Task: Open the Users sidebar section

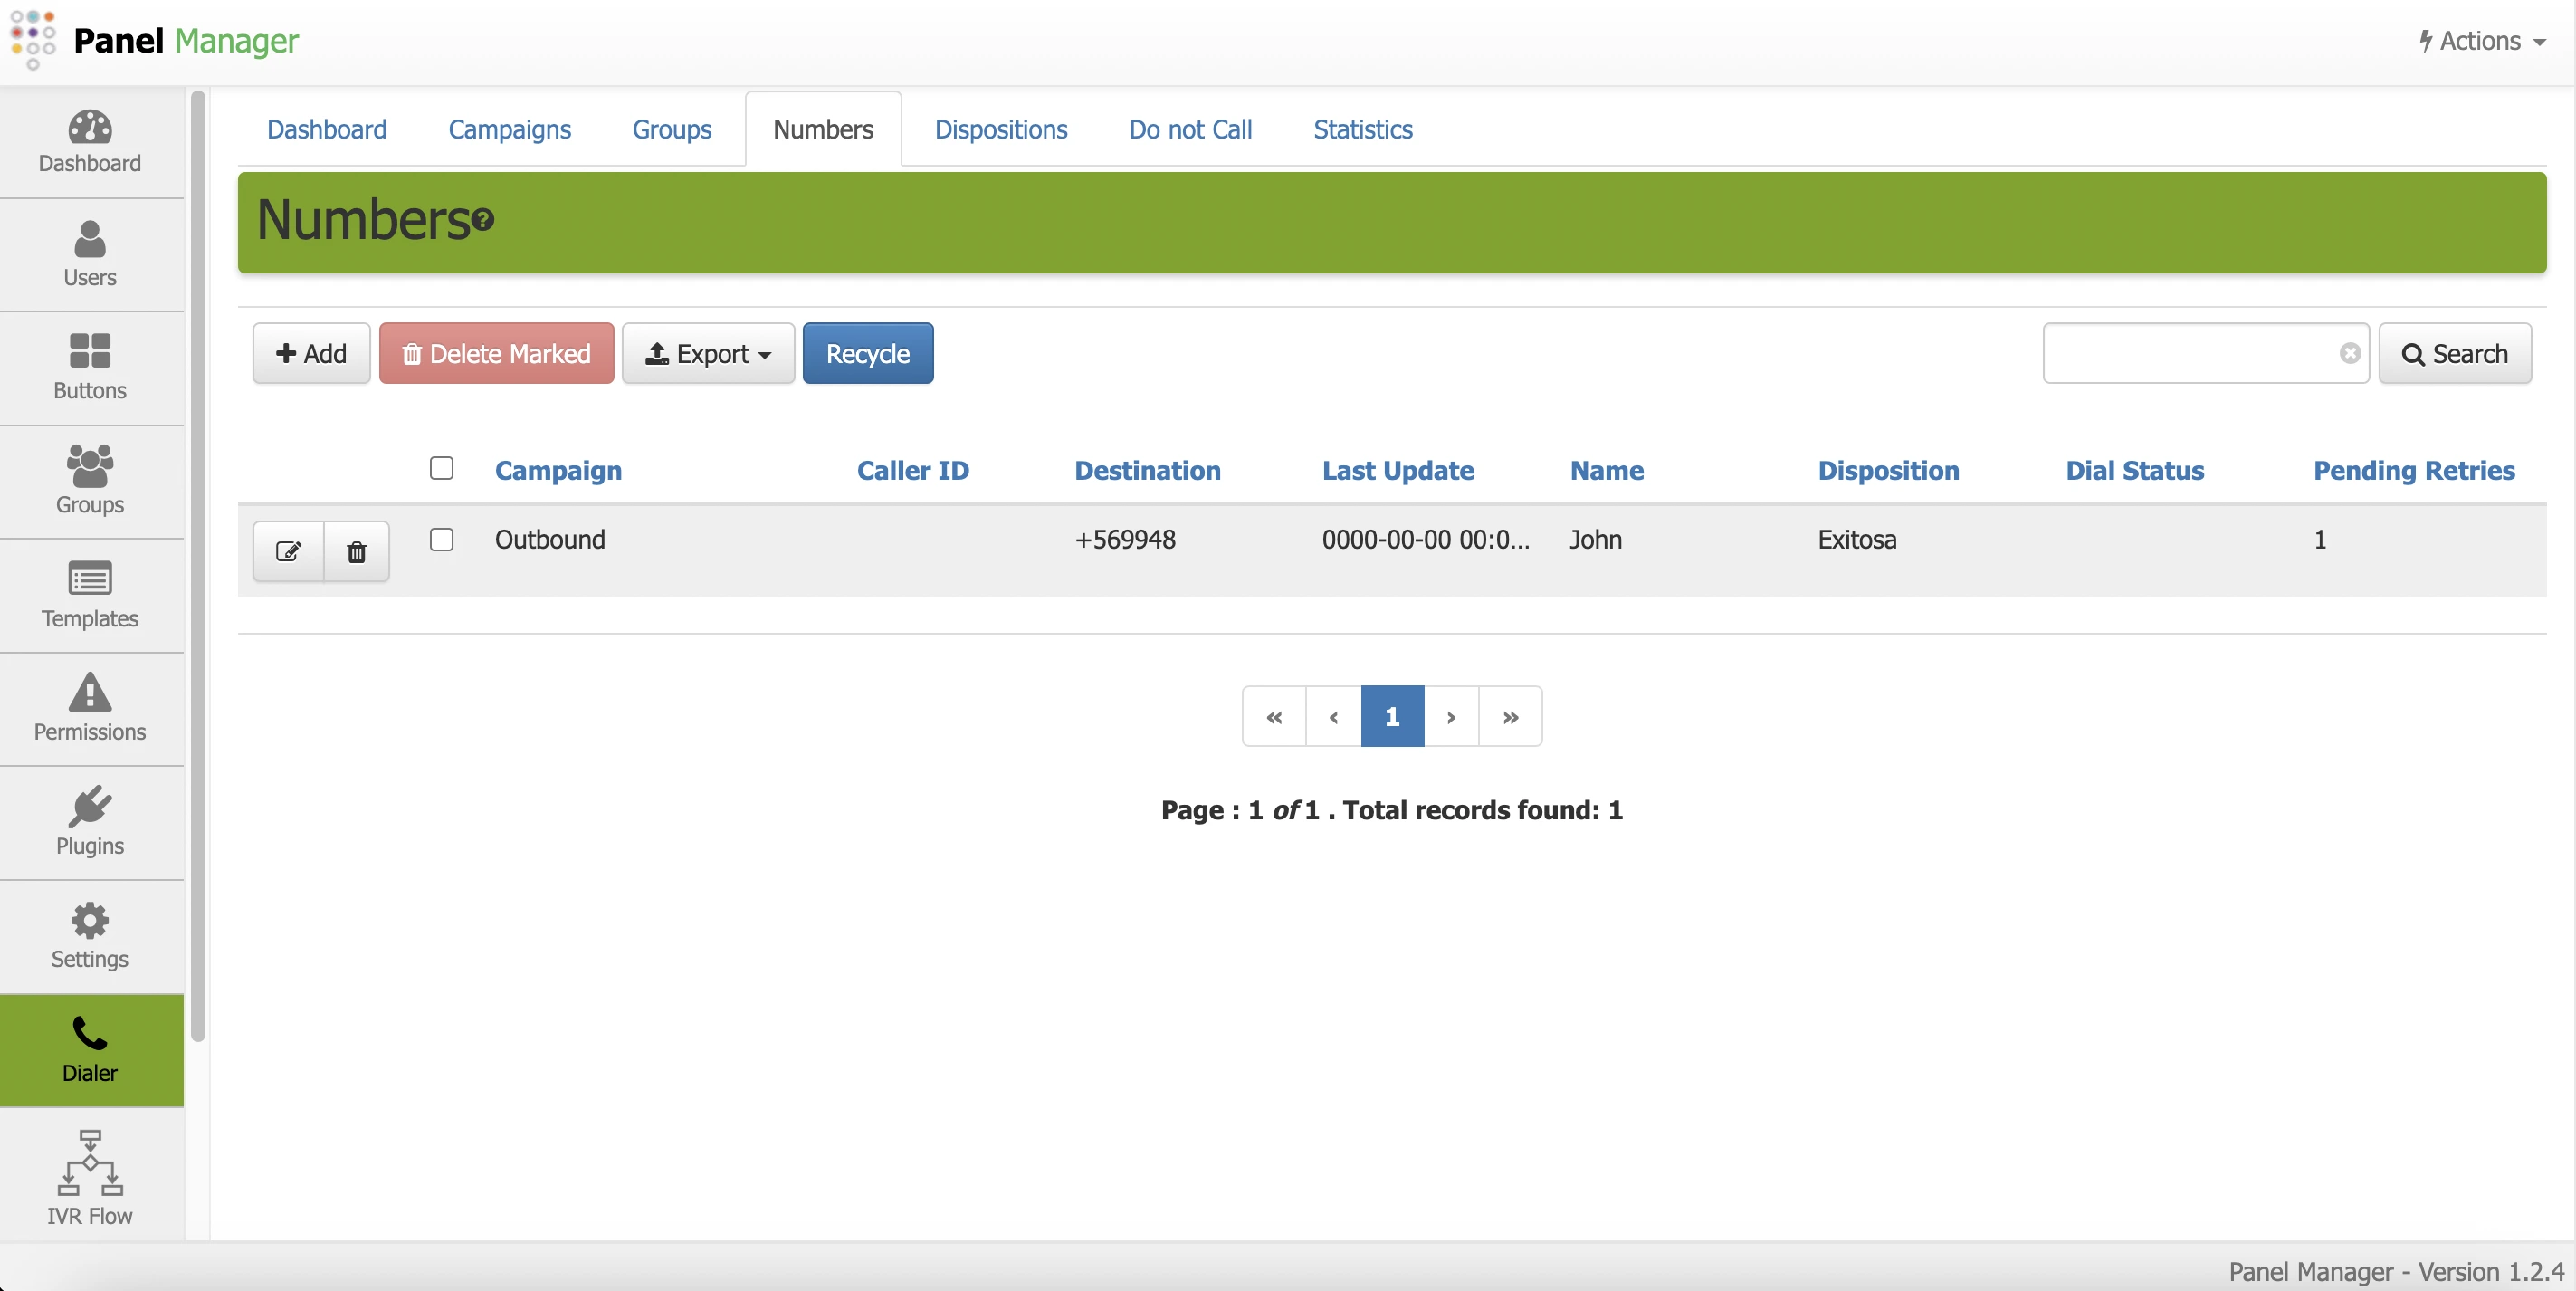Action: pyautogui.click(x=90, y=254)
